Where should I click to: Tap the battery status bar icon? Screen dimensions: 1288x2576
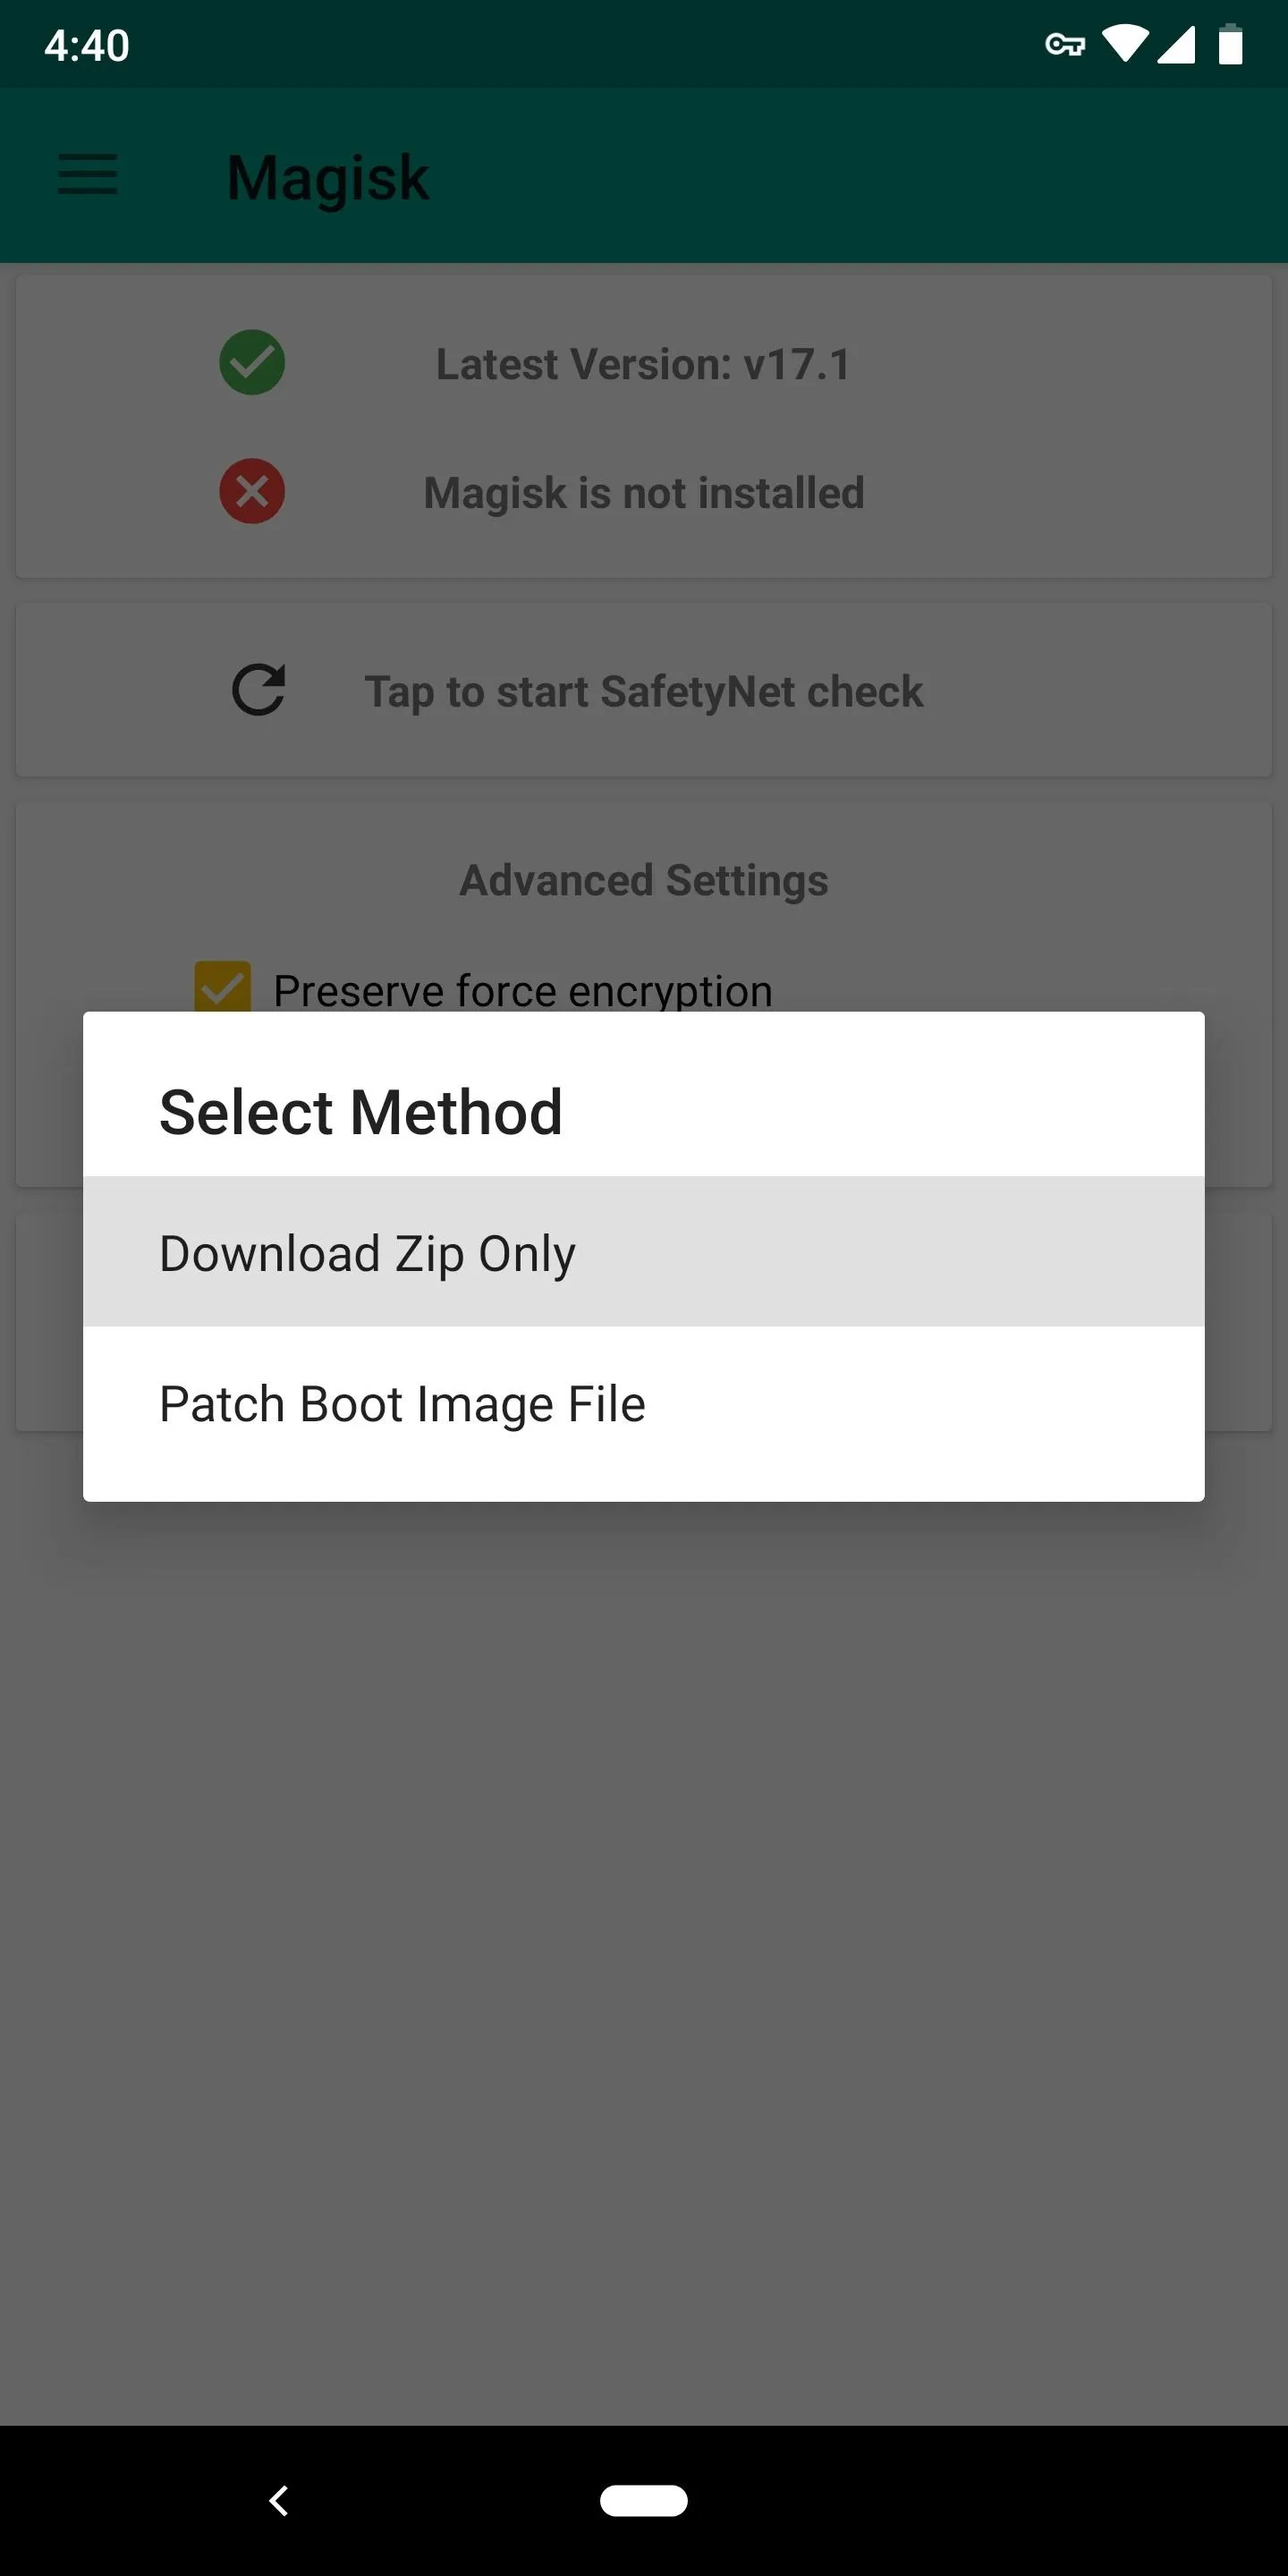tap(1231, 45)
